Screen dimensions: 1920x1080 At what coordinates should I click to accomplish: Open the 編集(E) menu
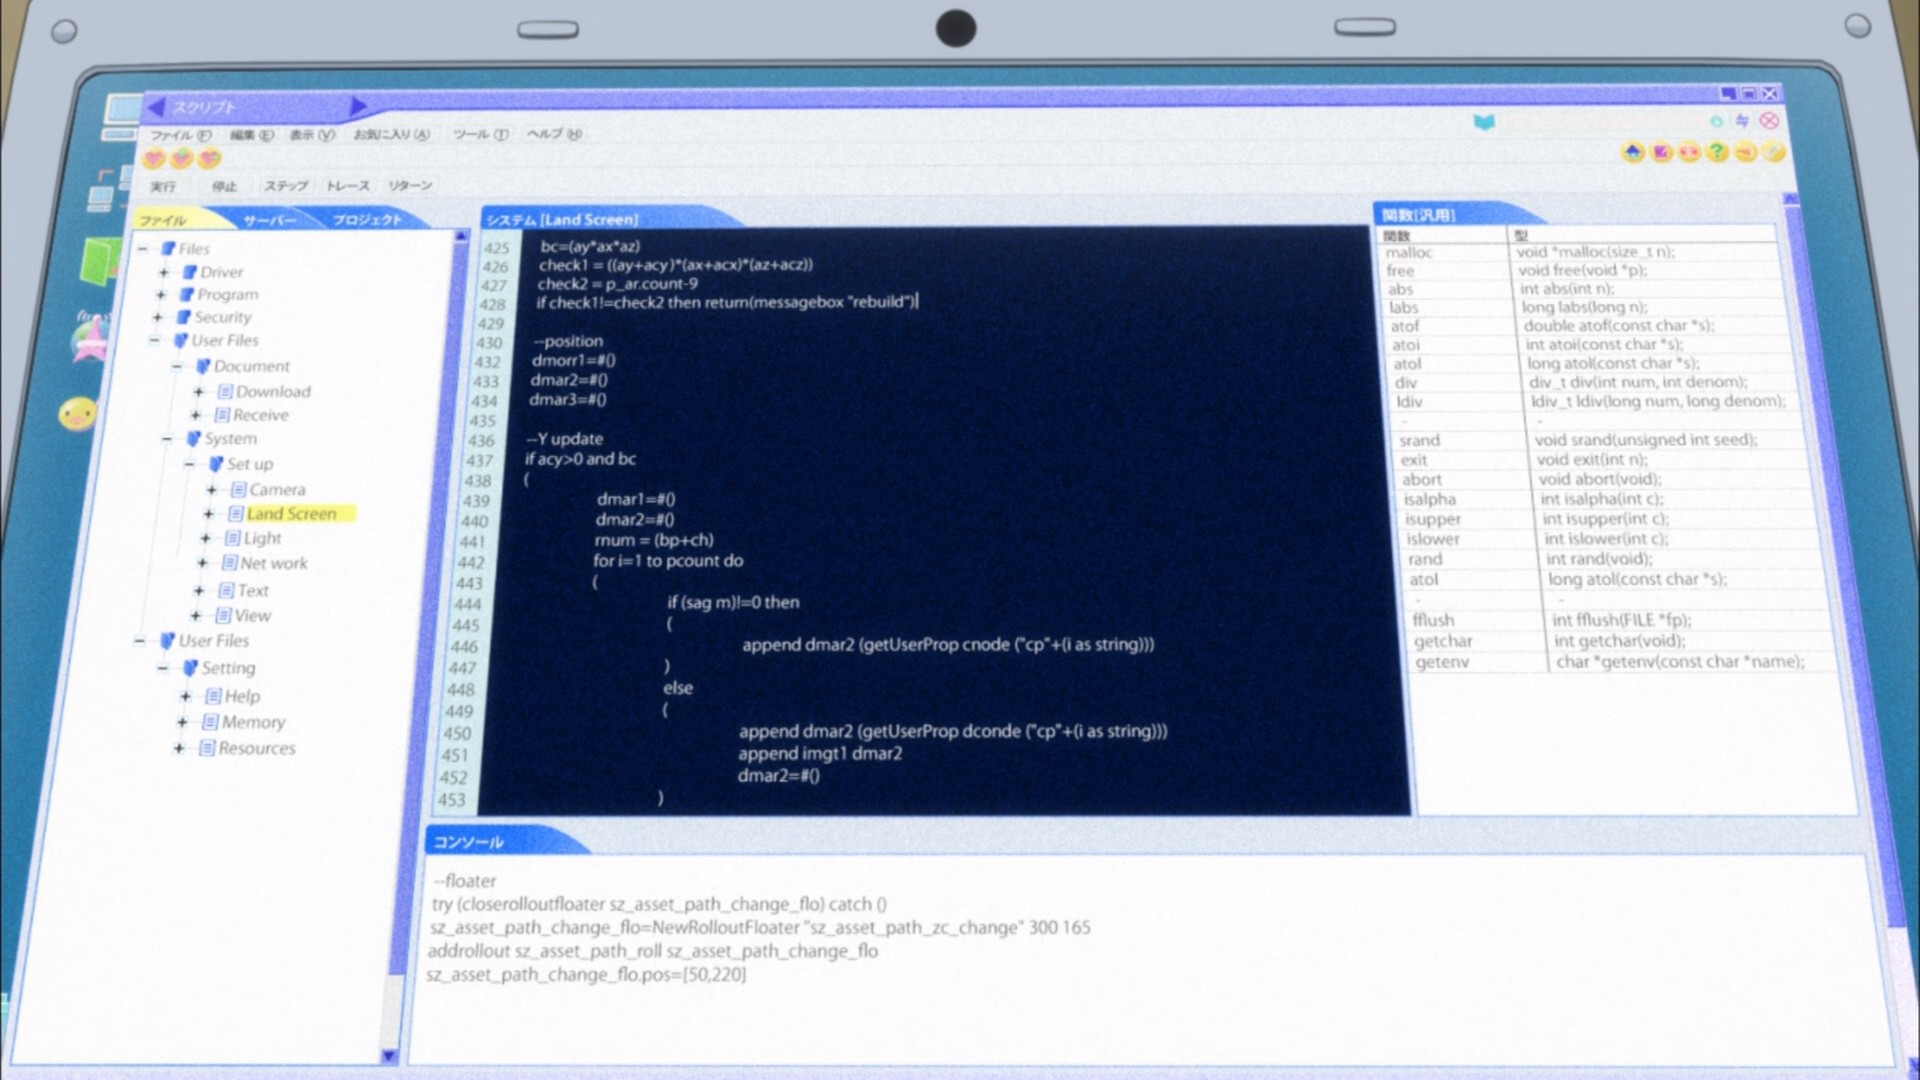[252, 135]
